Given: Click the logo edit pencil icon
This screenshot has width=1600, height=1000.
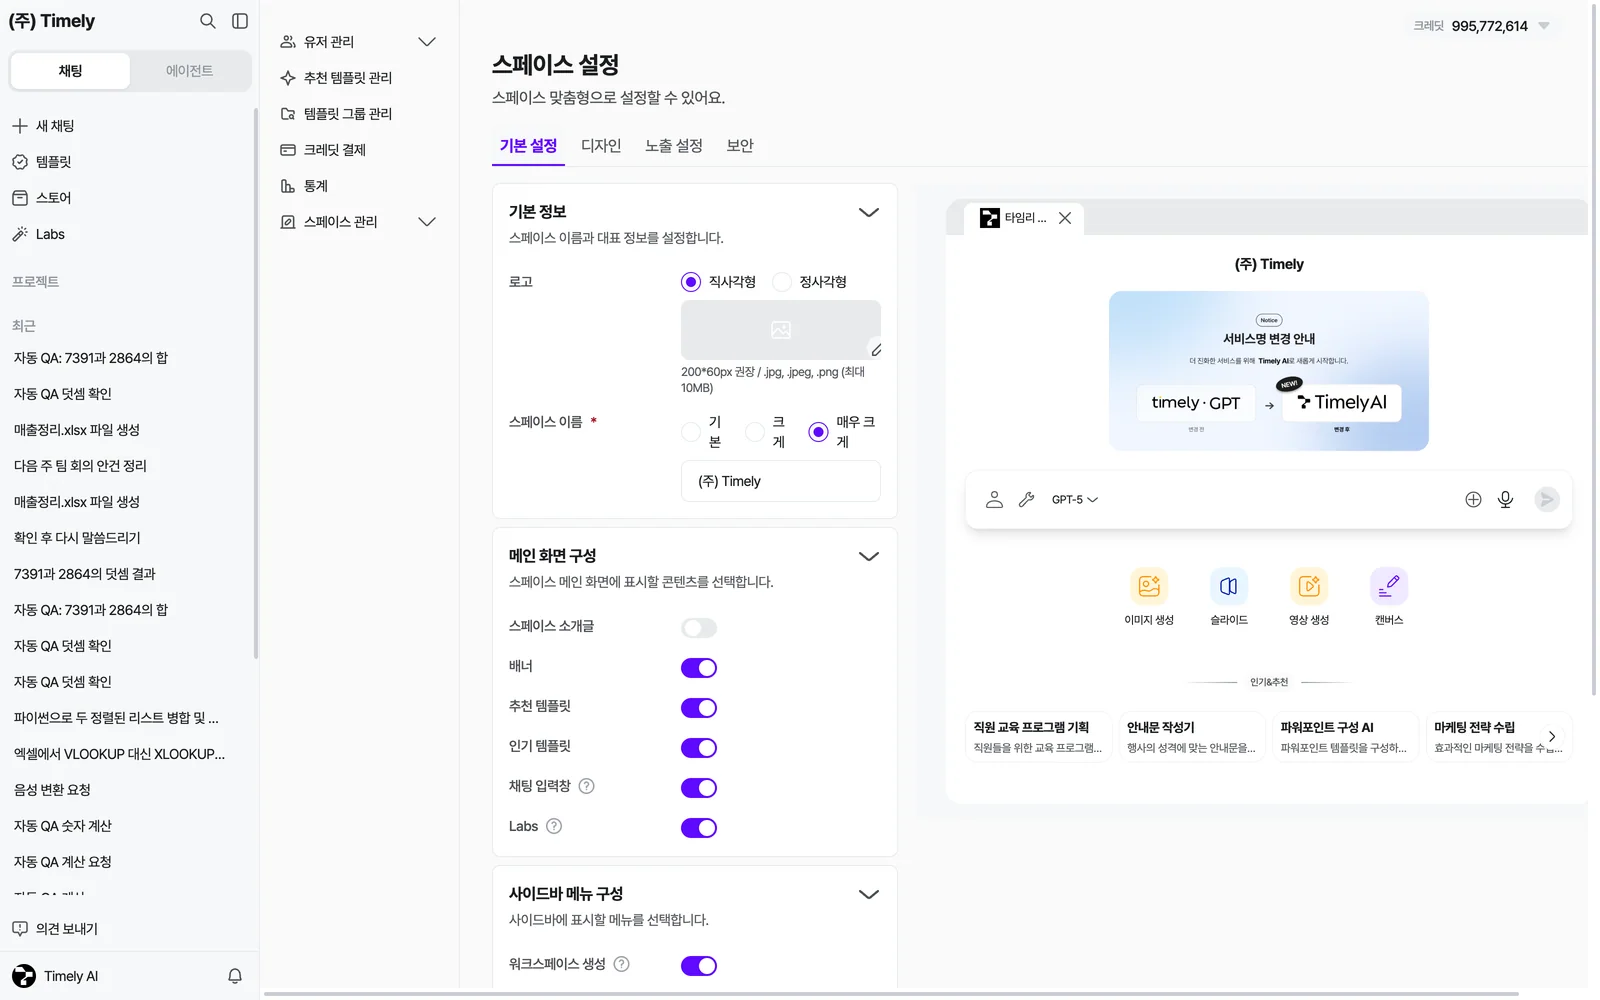Looking at the screenshot, I should pyautogui.click(x=876, y=350).
